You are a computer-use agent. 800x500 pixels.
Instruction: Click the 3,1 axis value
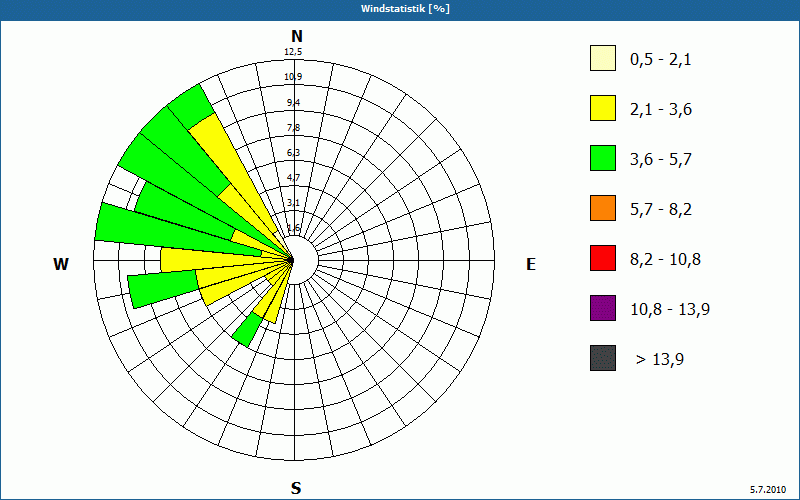293,203
